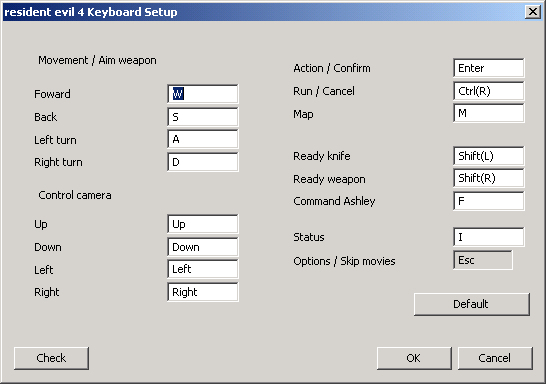546x384 pixels.
Task: Focus the Right turn key field
Action: tap(203, 162)
